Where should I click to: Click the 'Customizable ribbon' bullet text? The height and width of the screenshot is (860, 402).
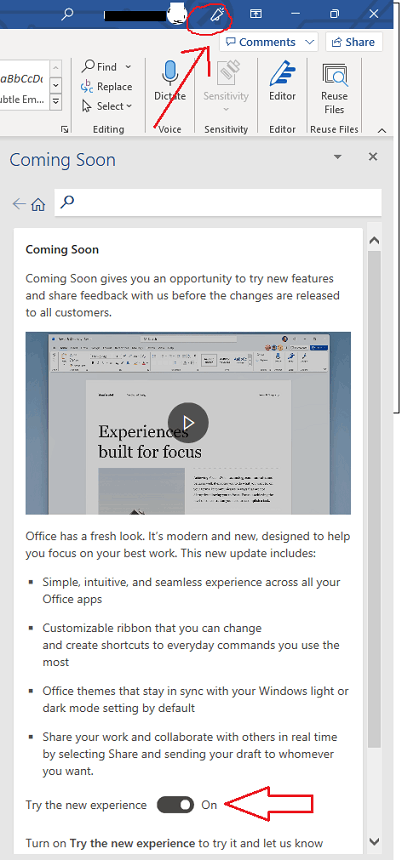tap(191, 645)
